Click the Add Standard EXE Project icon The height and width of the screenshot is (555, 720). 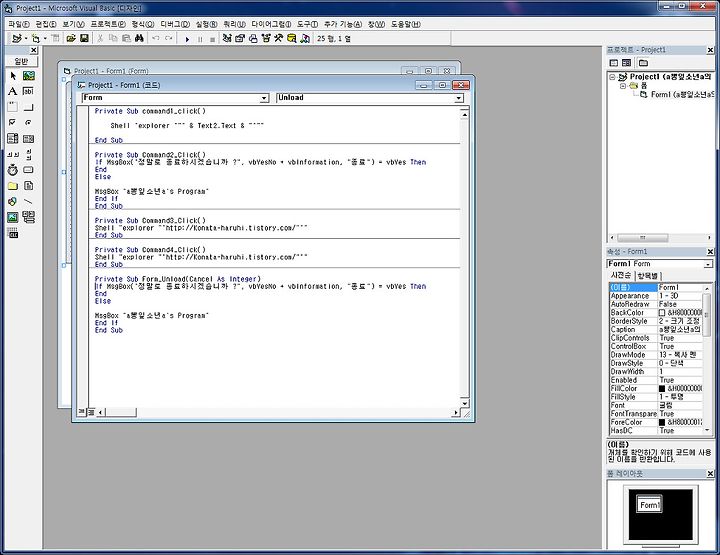[17, 39]
